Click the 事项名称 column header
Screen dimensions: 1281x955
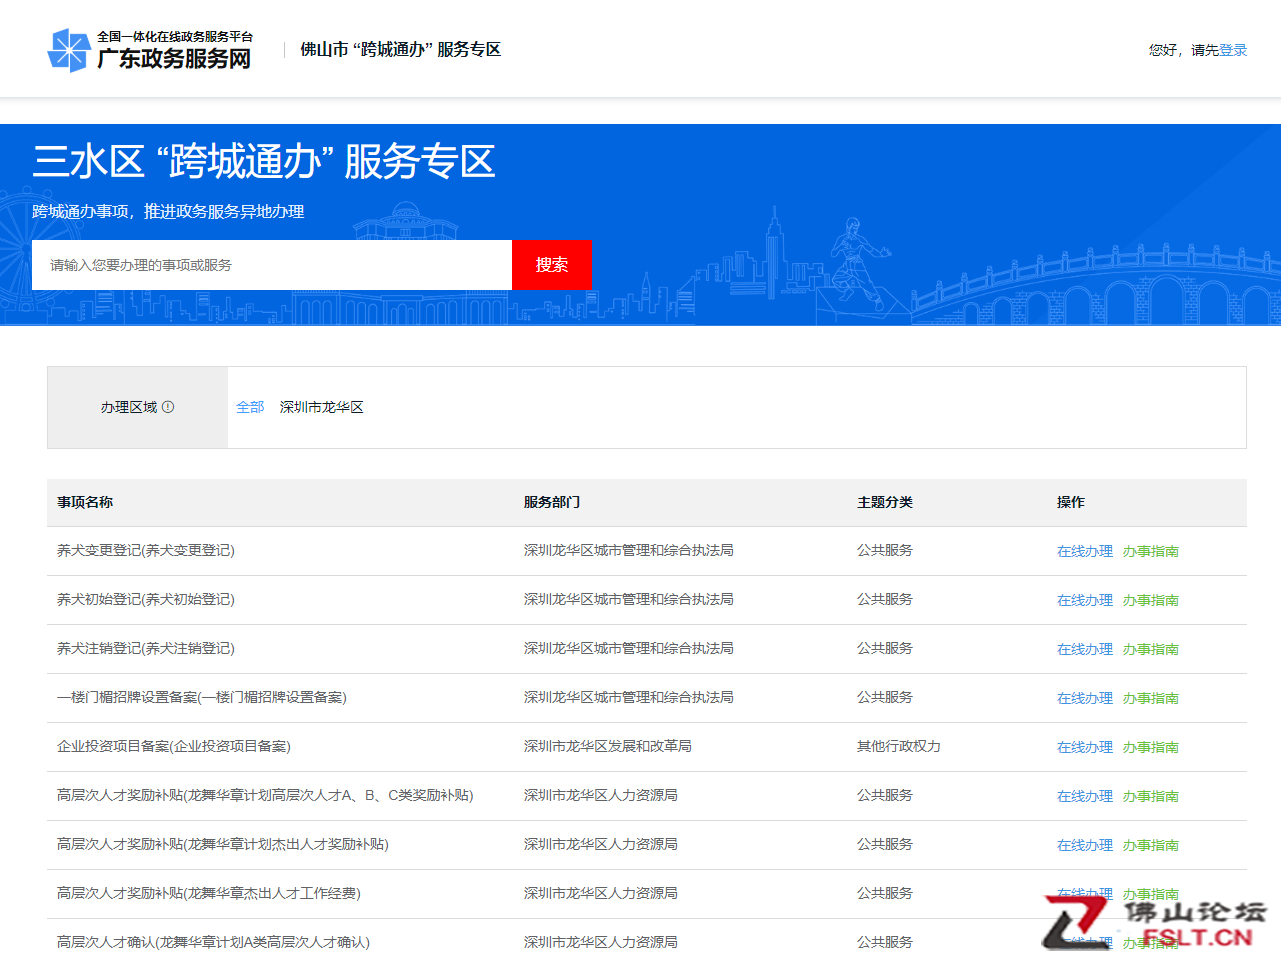[85, 503]
